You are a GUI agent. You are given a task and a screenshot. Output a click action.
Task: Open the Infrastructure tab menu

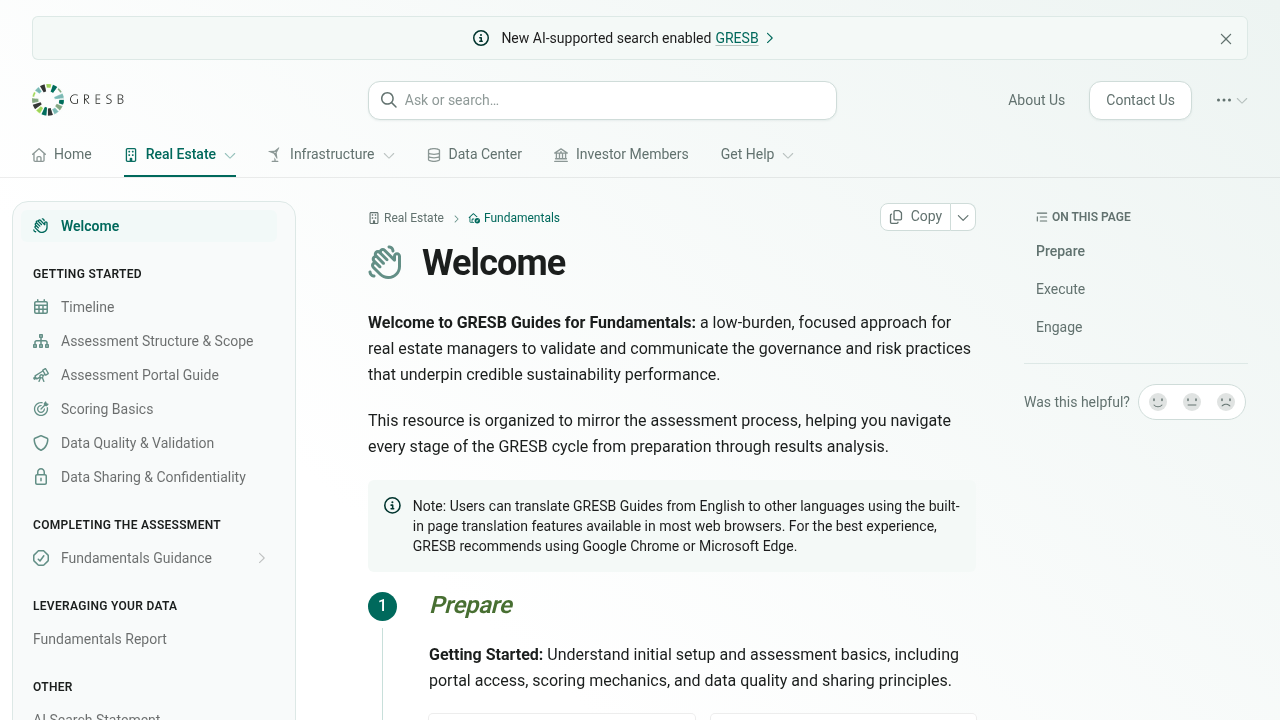331,154
